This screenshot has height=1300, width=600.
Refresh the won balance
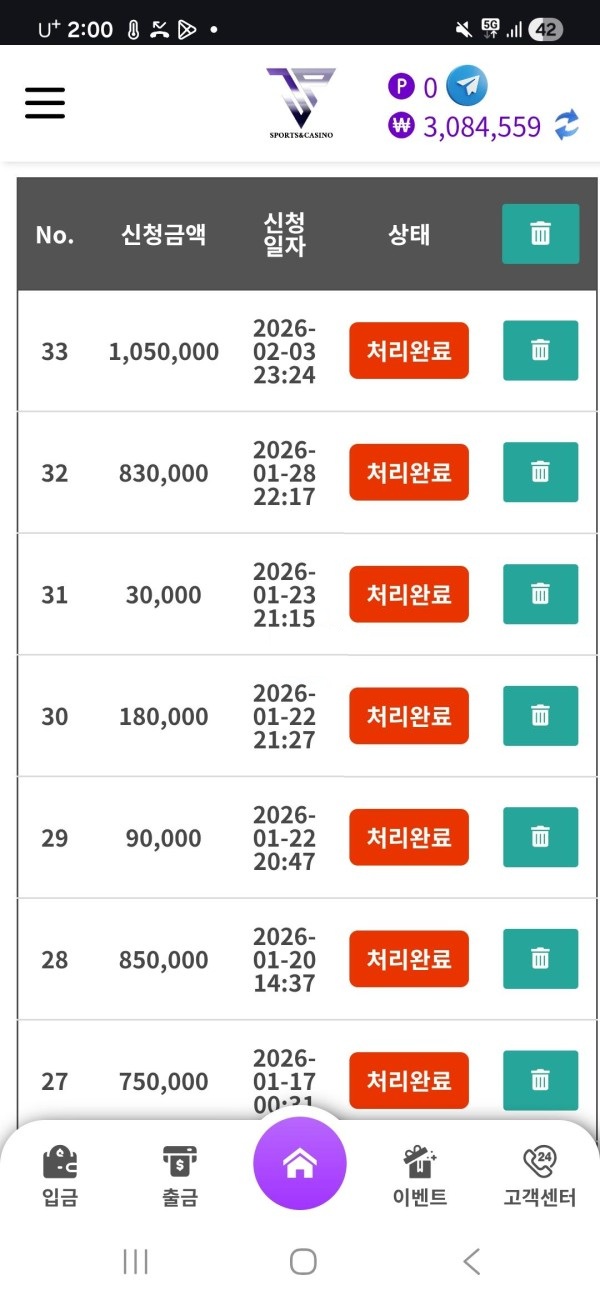(x=567, y=126)
